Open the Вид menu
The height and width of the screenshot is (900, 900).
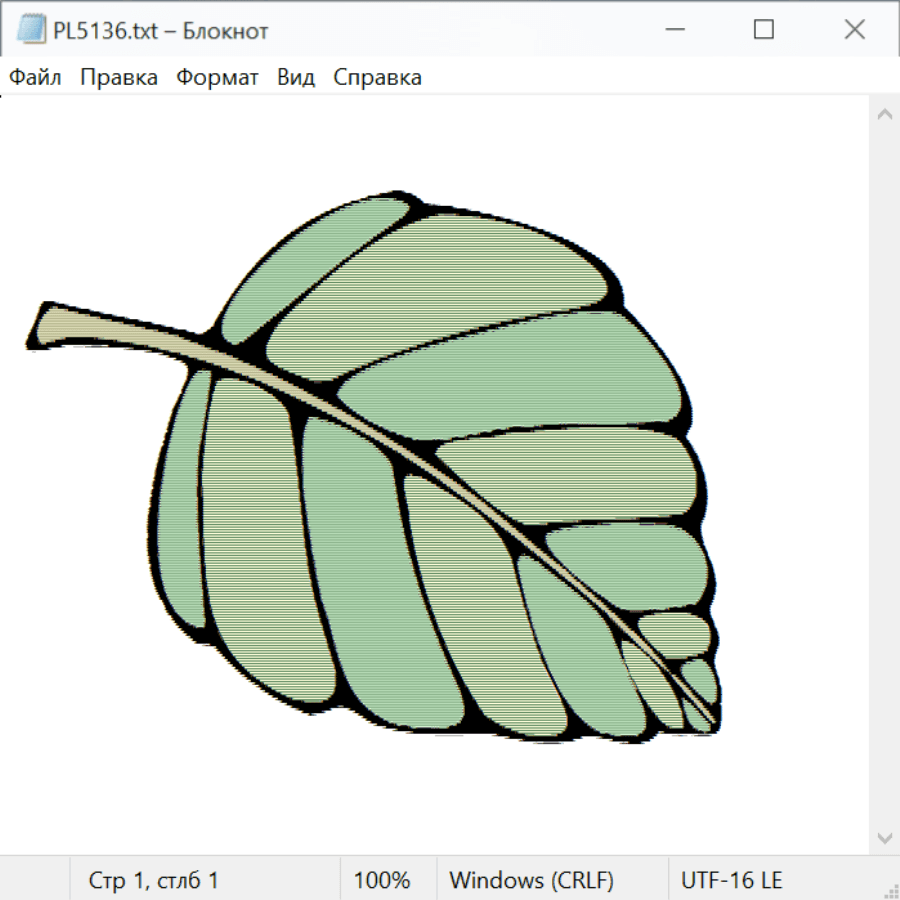coord(295,78)
